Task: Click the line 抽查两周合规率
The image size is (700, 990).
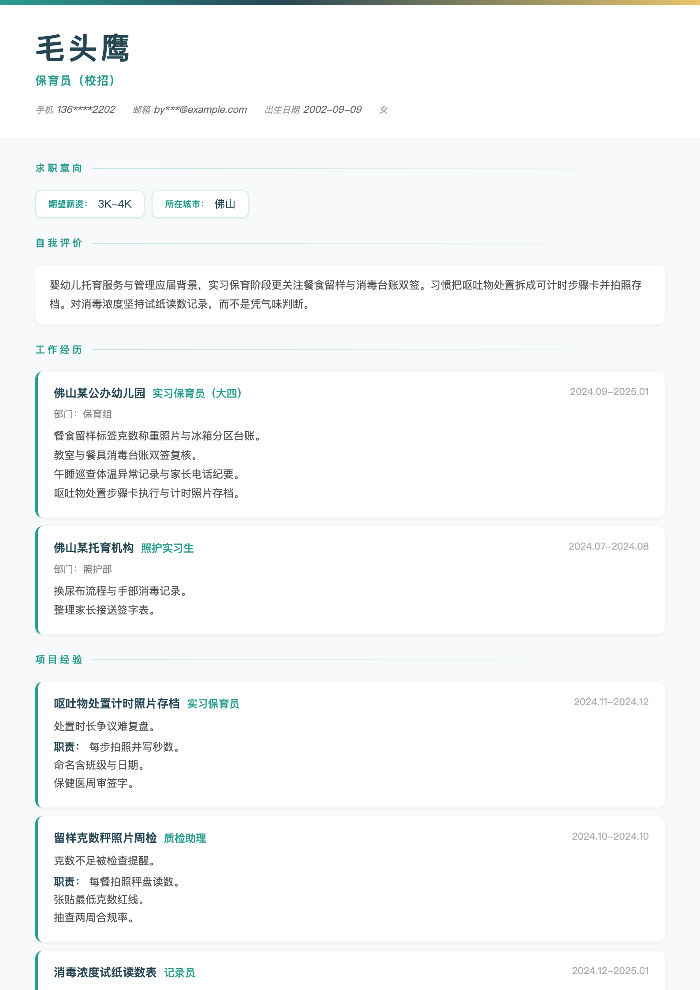Action: [93, 918]
